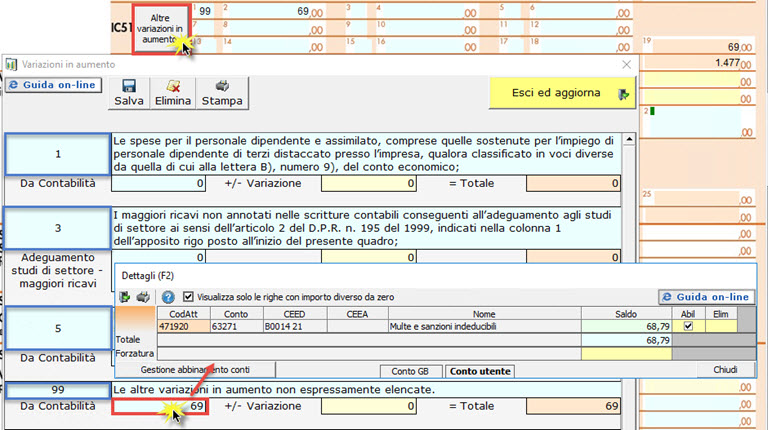Select variation row number 5 box
Image resolution: width=768 pixels, height=430 pixels.
point(58,328)
